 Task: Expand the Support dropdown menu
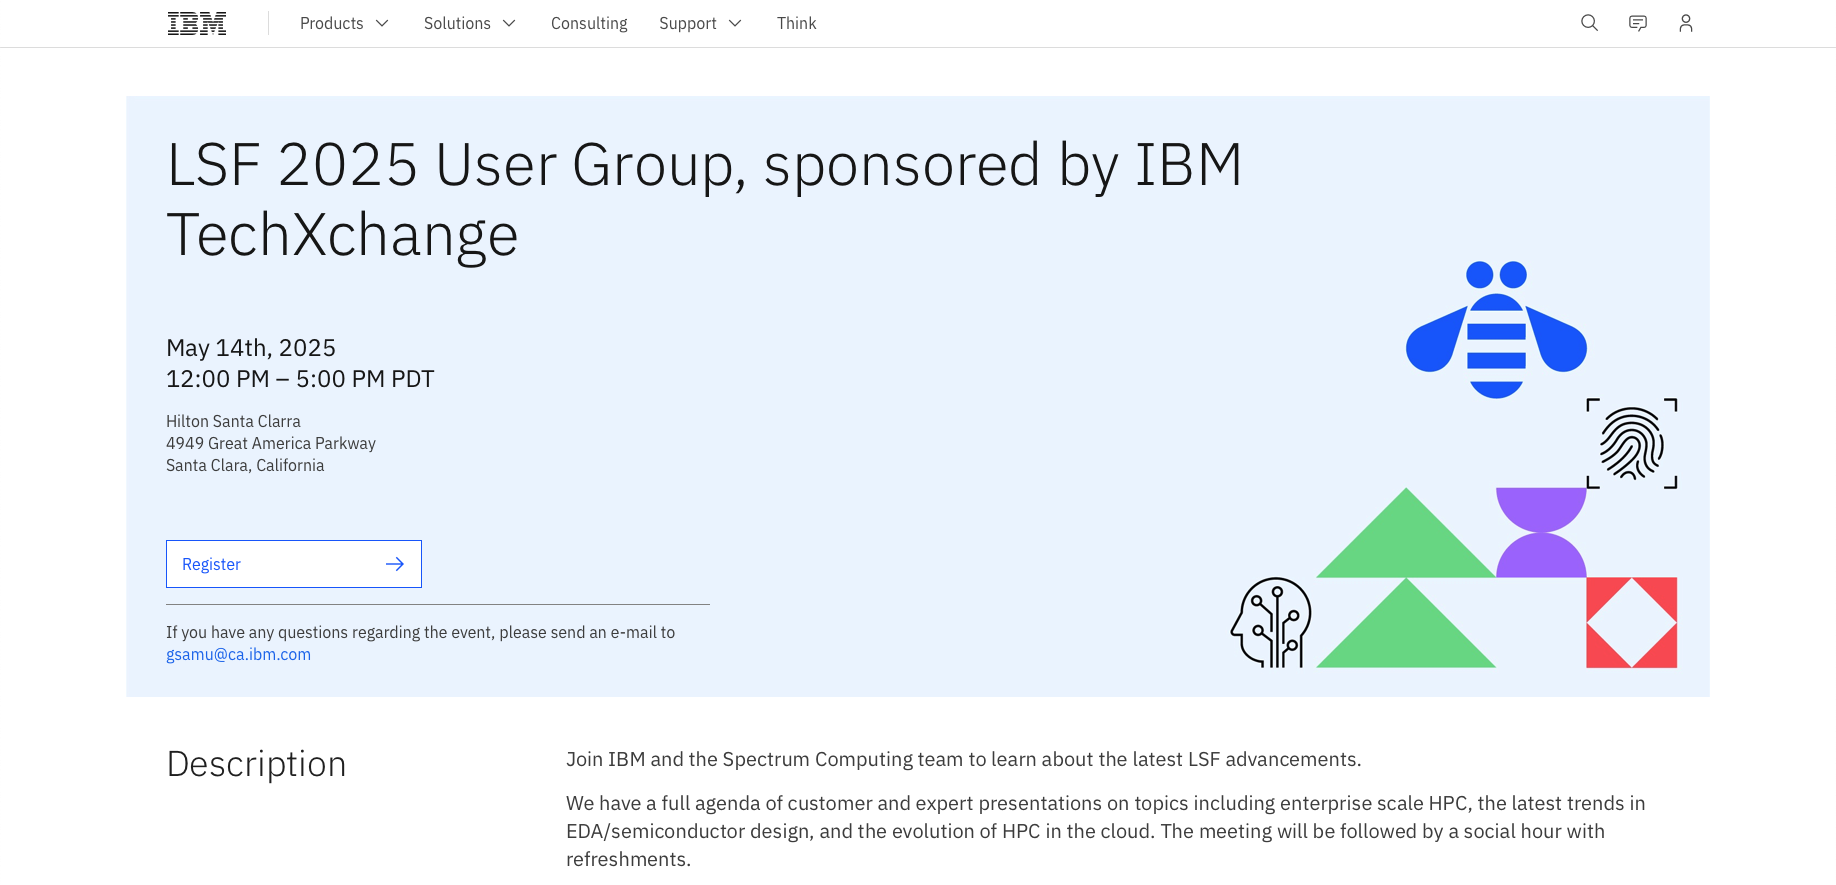coord(700,23)
